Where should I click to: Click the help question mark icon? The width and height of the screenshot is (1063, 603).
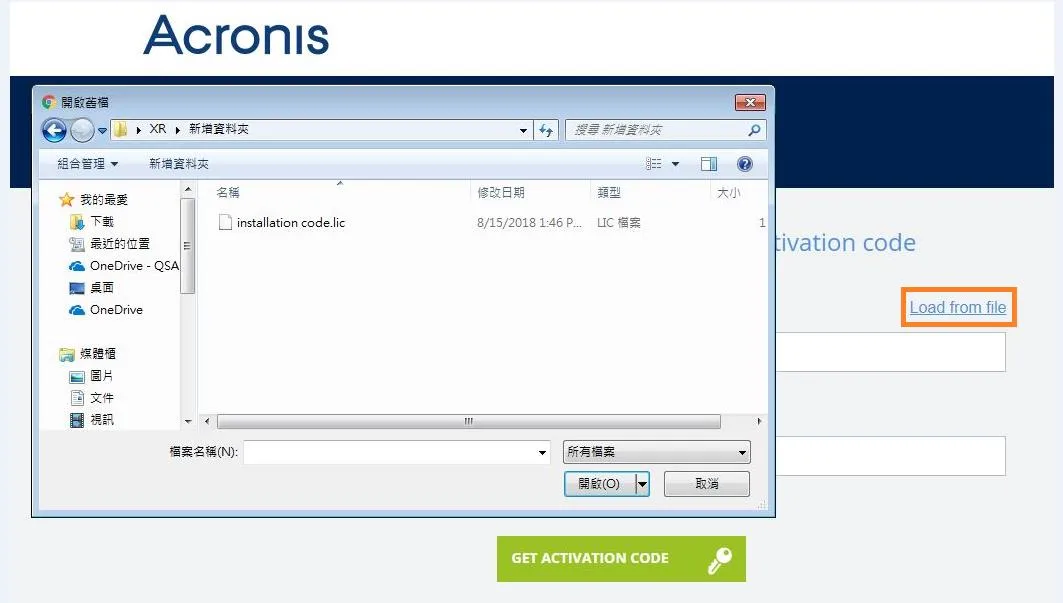744,164
